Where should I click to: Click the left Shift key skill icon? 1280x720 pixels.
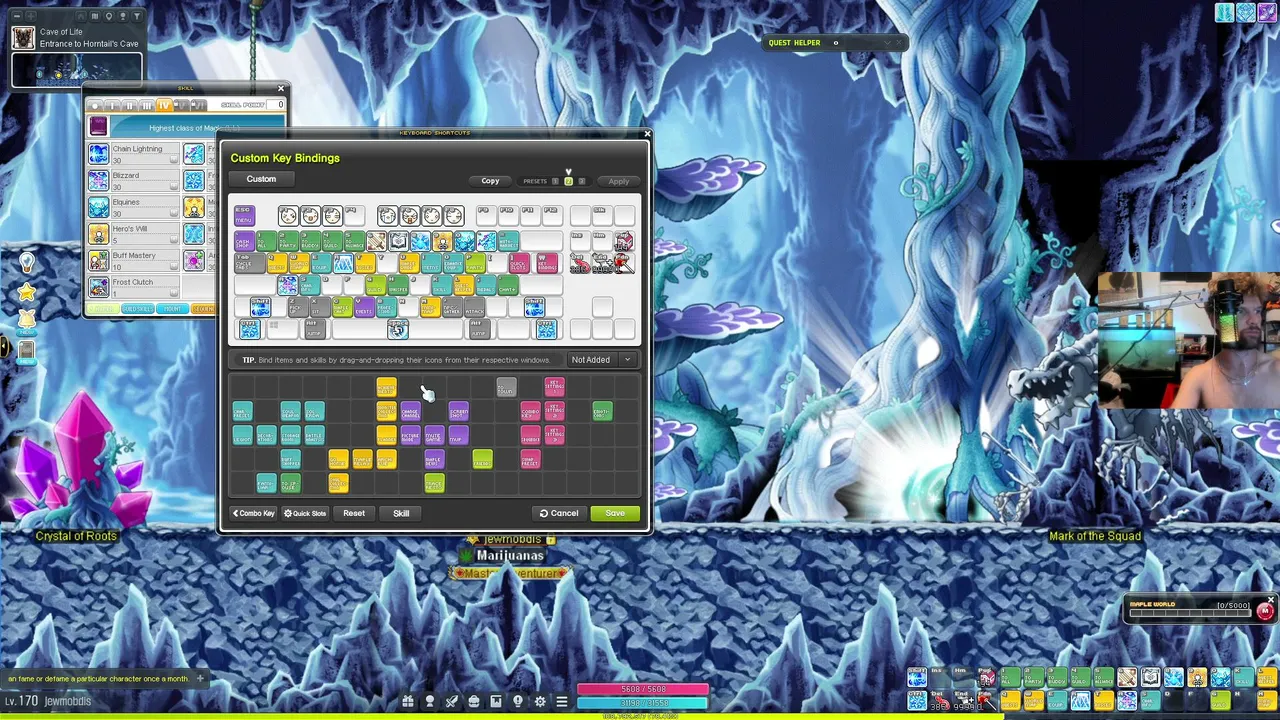(x=260, y=307)
